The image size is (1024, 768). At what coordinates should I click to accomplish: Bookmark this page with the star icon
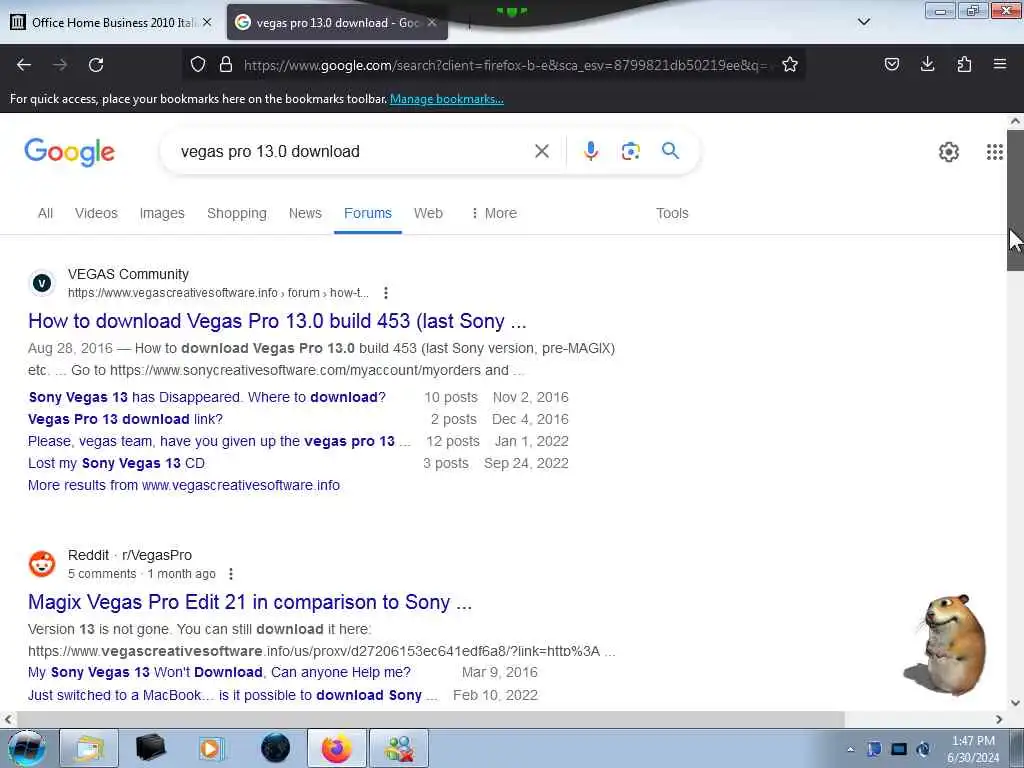(790, 64)
